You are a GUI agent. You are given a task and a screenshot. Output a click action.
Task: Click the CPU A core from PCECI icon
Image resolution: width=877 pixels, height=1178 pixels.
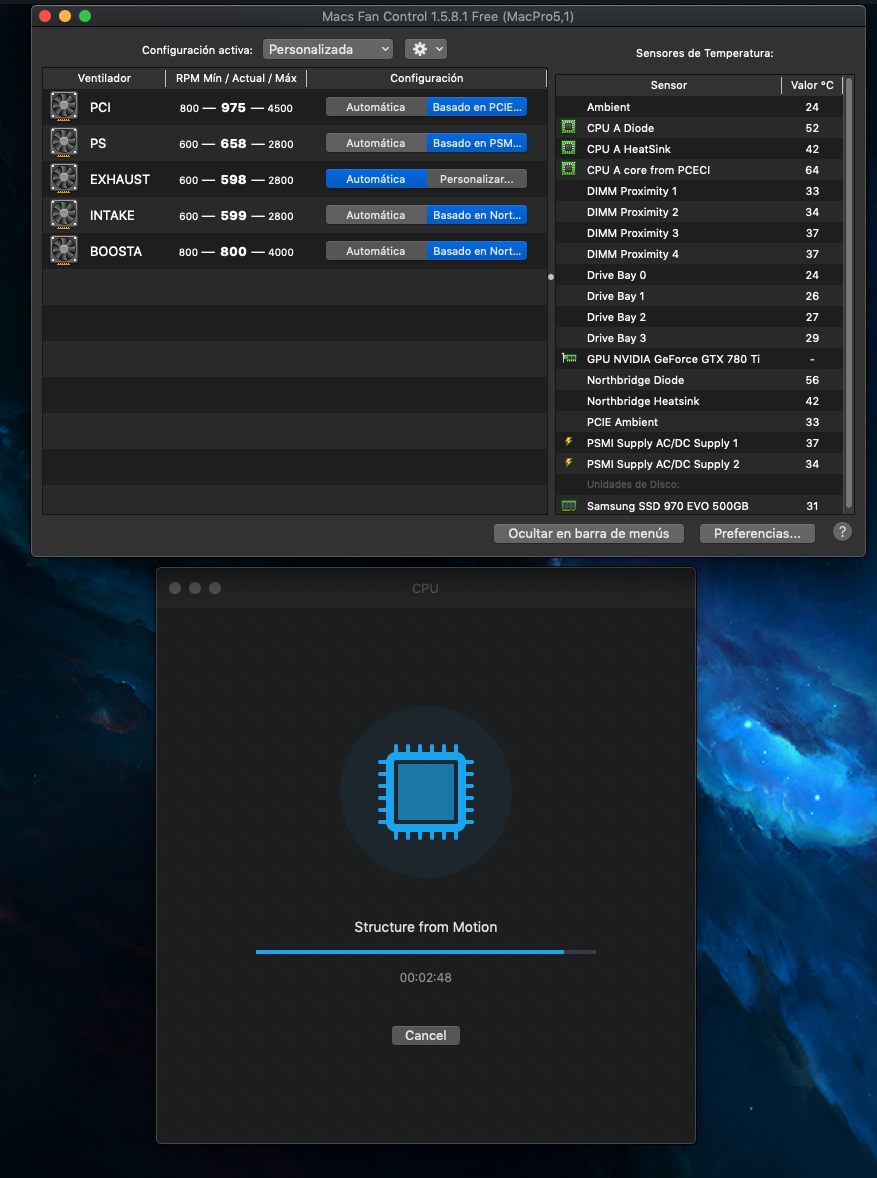point(569,170)
